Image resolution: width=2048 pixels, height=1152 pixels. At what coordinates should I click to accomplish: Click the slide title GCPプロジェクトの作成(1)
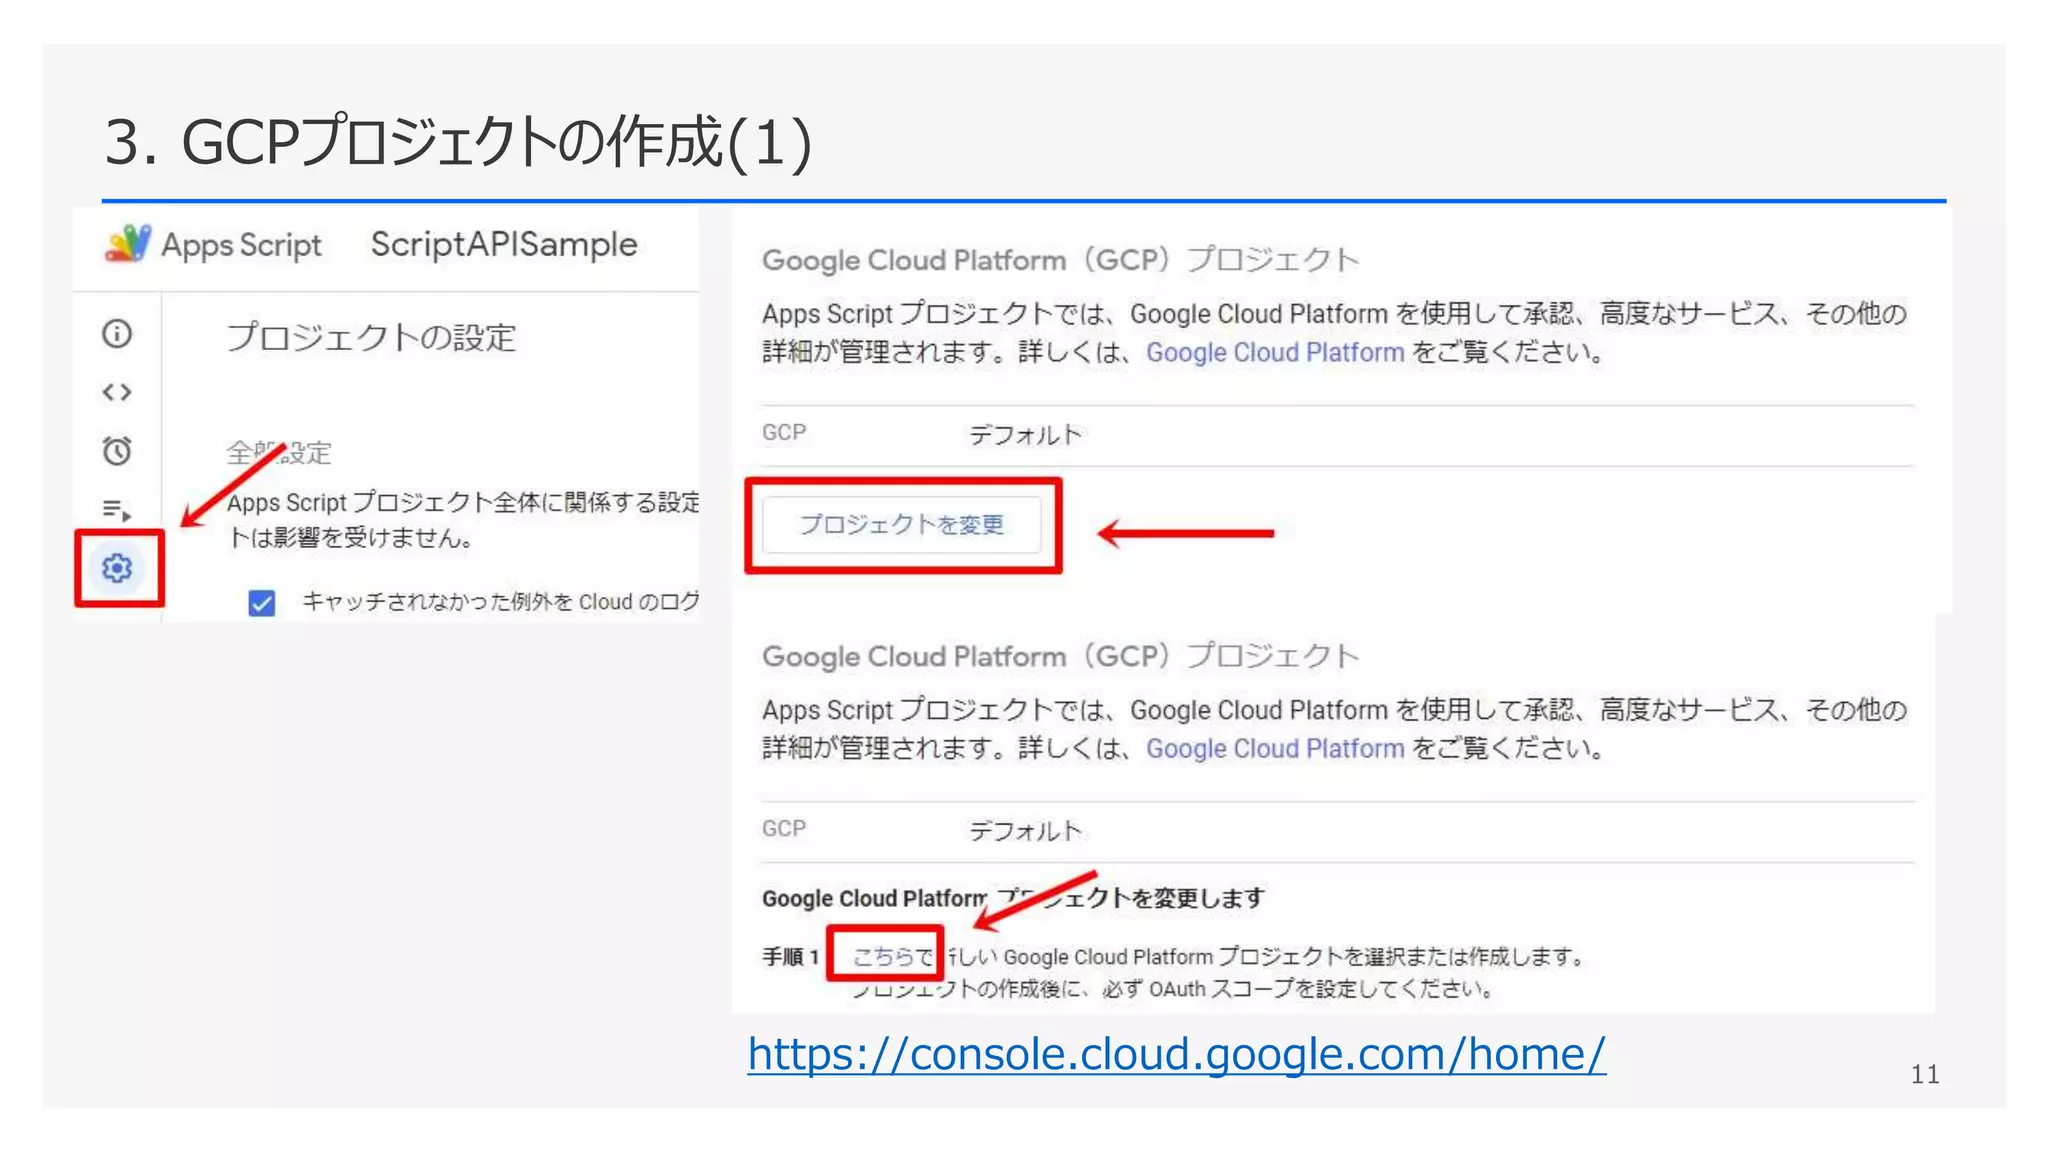click(458, 142)
